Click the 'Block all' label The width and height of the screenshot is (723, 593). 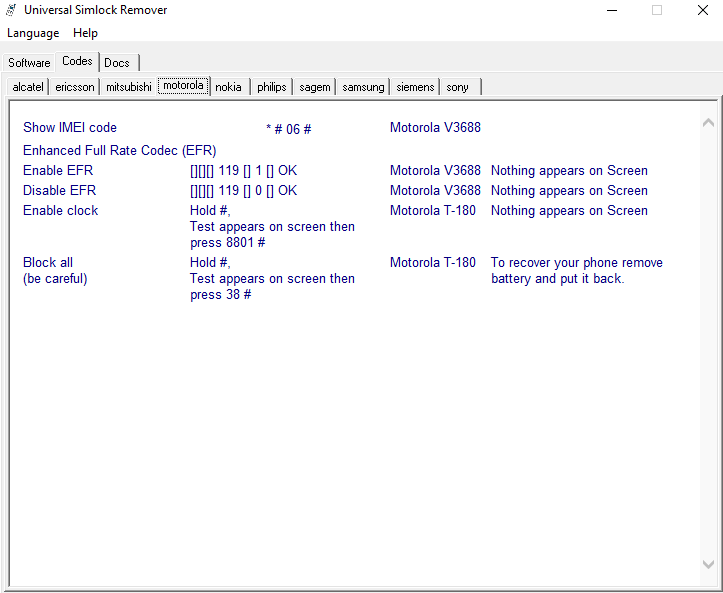pos(48,263)
